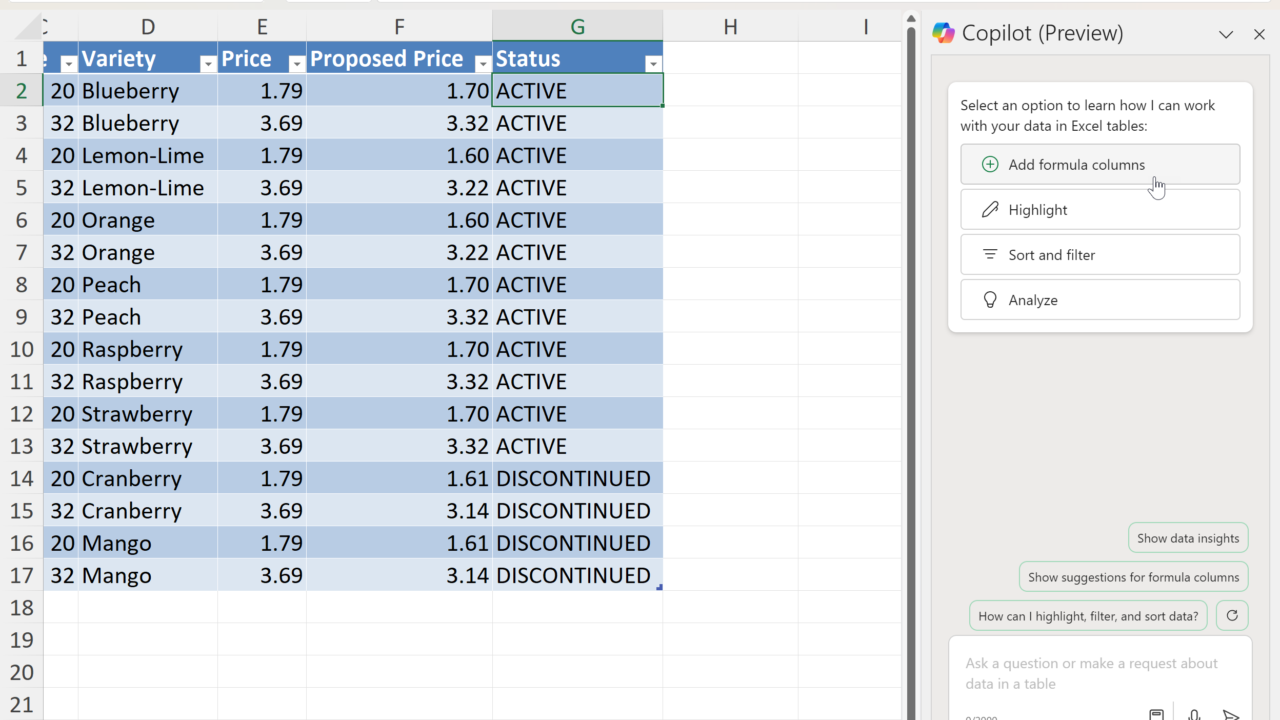This screenshot has height=720, width=1280.
Task: Open the Price column filter dropdown
Action: click(296, 64)
